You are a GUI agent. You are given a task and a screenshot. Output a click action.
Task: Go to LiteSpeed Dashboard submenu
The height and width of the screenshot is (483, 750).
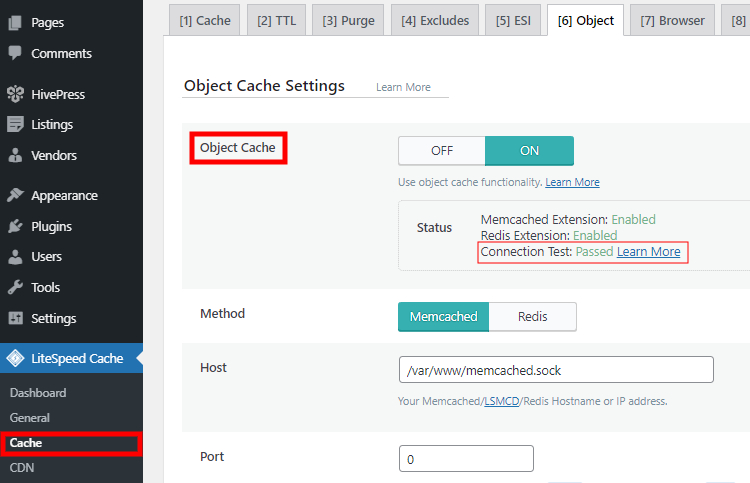pyautogui.click(x=38, y=393)
